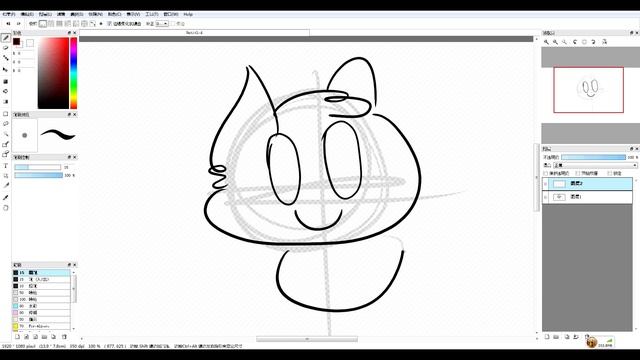The width and height of the screenshot is (640, 360).
Task: Toggle the anti-aliasing checkbox in top toolbar
Action: (109, 24)
